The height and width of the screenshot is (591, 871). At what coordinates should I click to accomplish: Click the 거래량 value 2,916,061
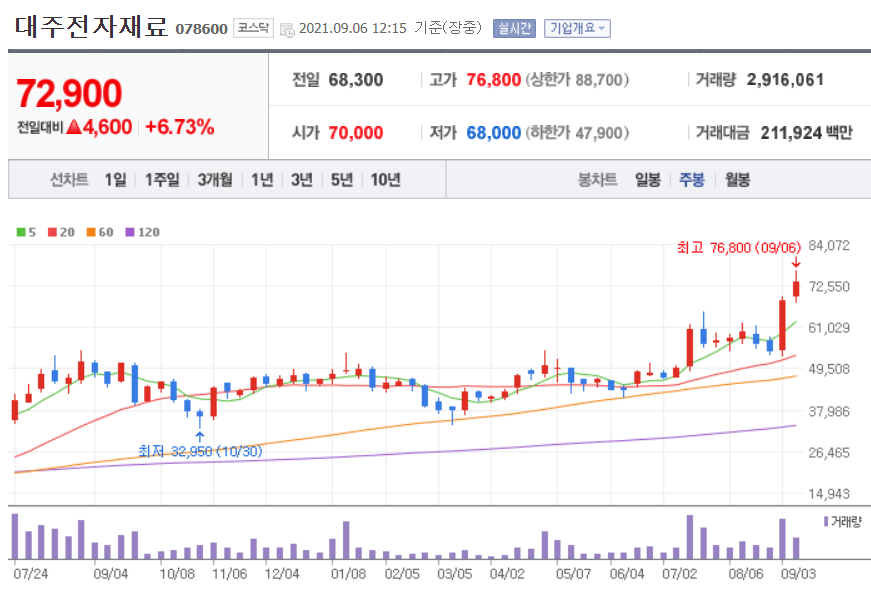785,79
